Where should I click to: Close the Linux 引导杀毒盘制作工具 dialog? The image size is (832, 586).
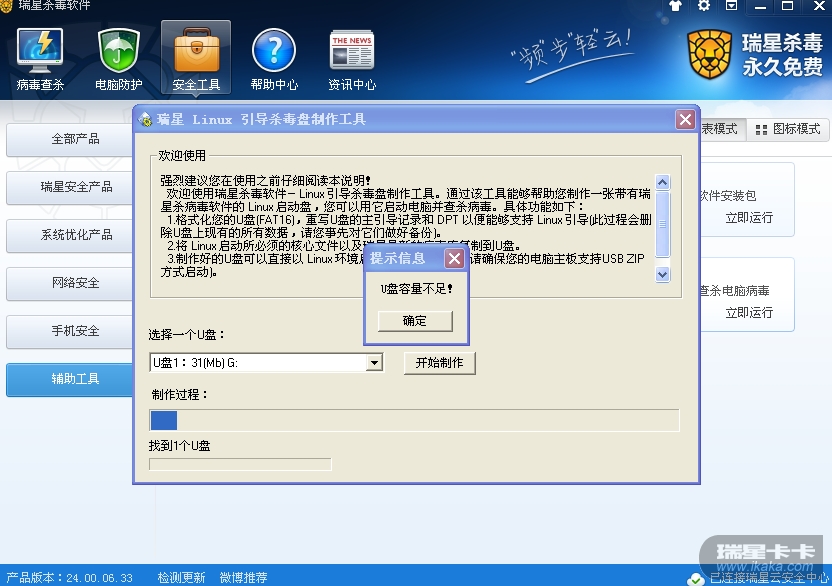(x=685, y=119)
